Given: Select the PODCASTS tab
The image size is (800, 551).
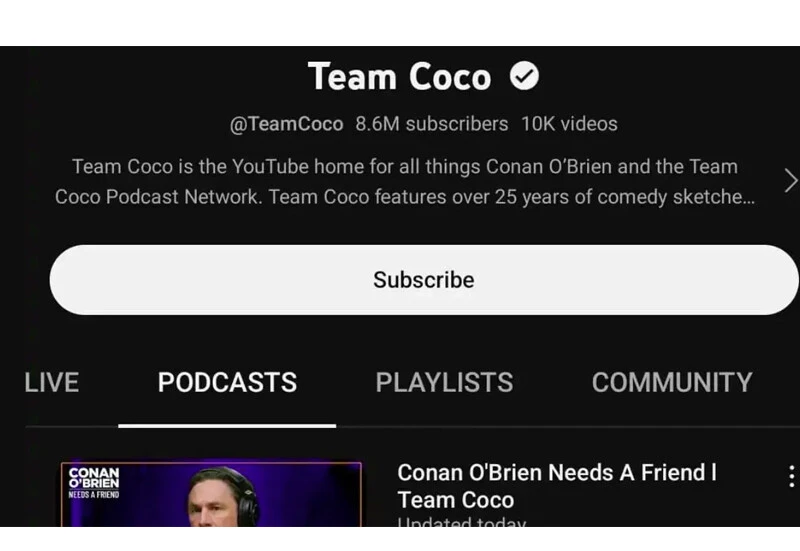Looking at the screenshot, I should (227, 382).
